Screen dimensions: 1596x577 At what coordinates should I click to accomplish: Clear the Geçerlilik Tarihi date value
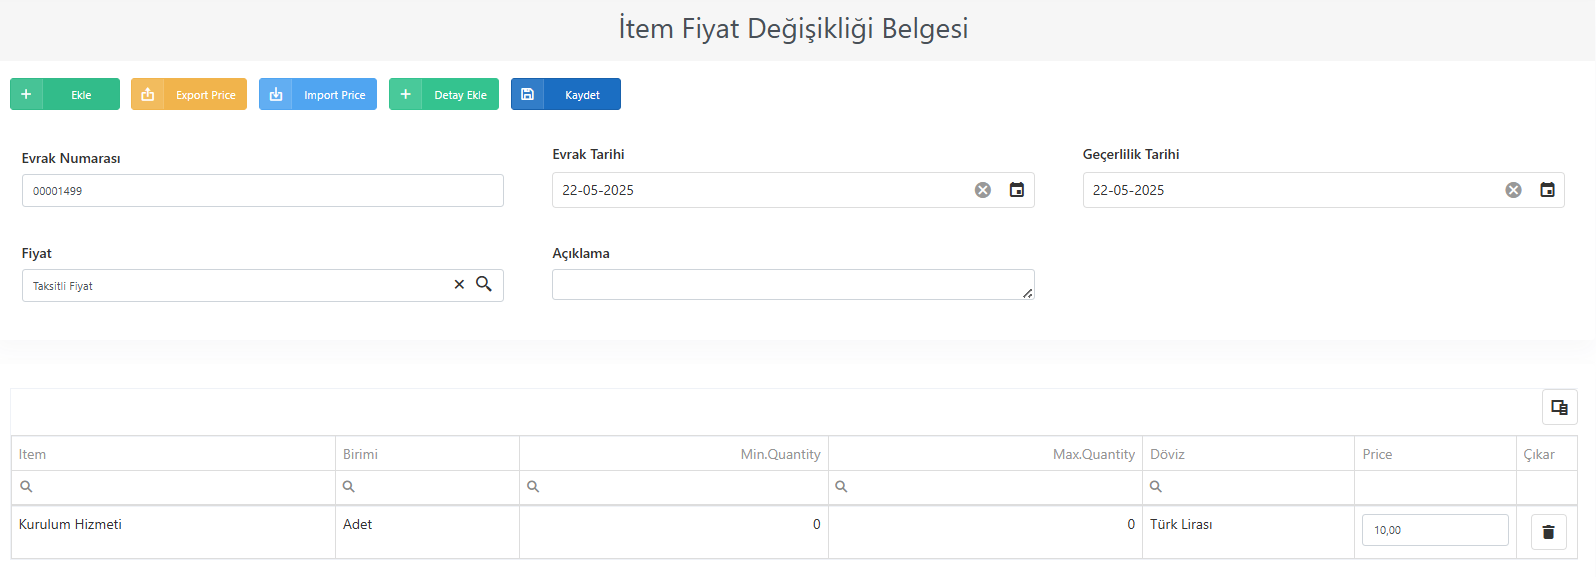coord(1514,190)
